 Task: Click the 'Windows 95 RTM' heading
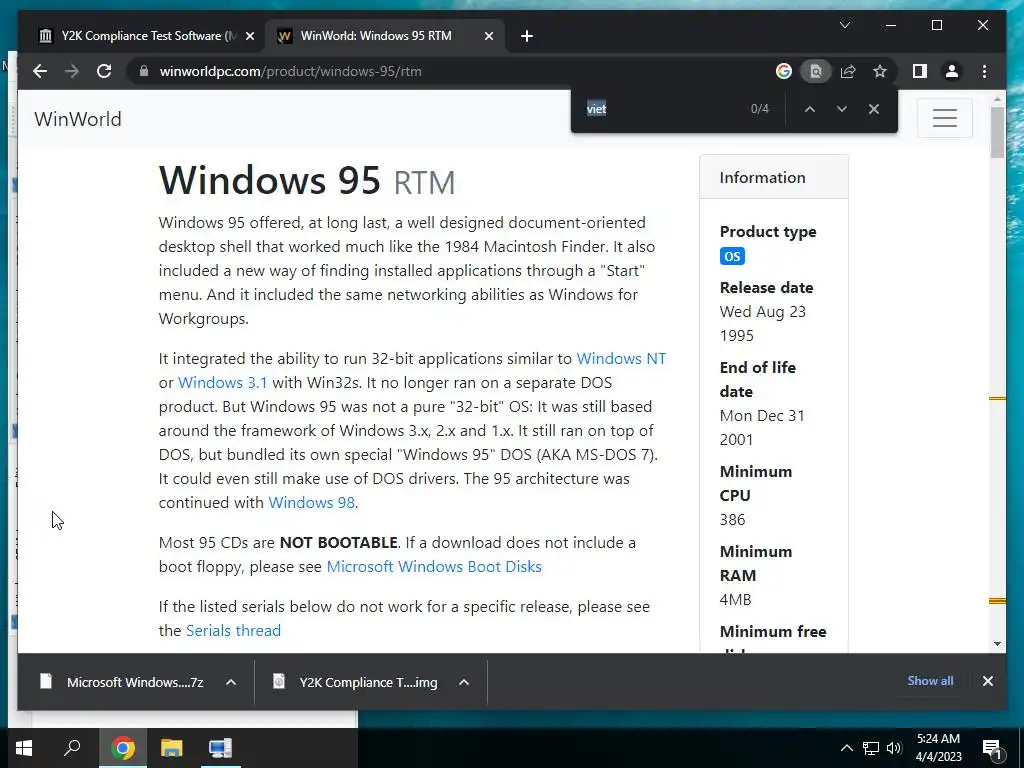(x=307, y=180)
